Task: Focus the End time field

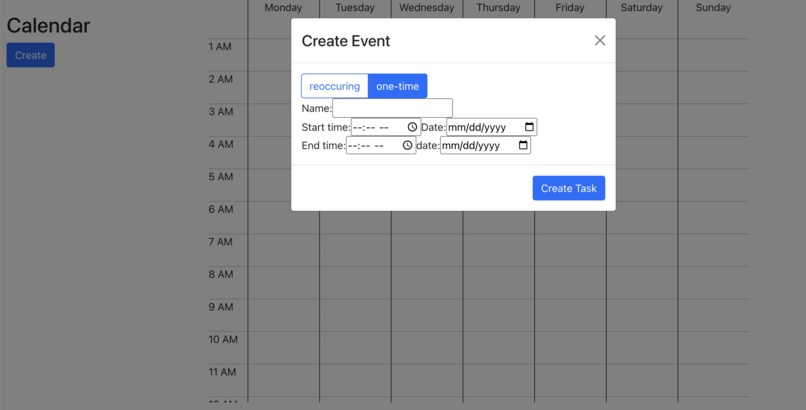Action: point(381,145)
